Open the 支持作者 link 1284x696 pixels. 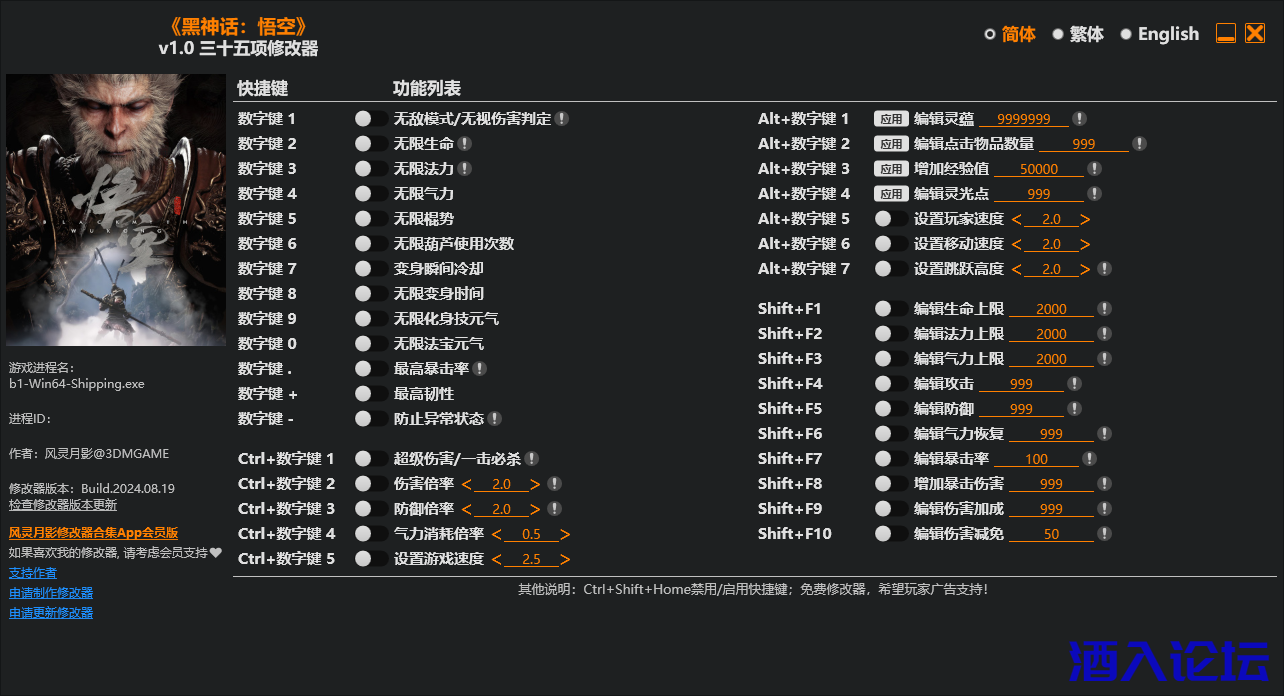pyautogui.click(x=33, y=572)
